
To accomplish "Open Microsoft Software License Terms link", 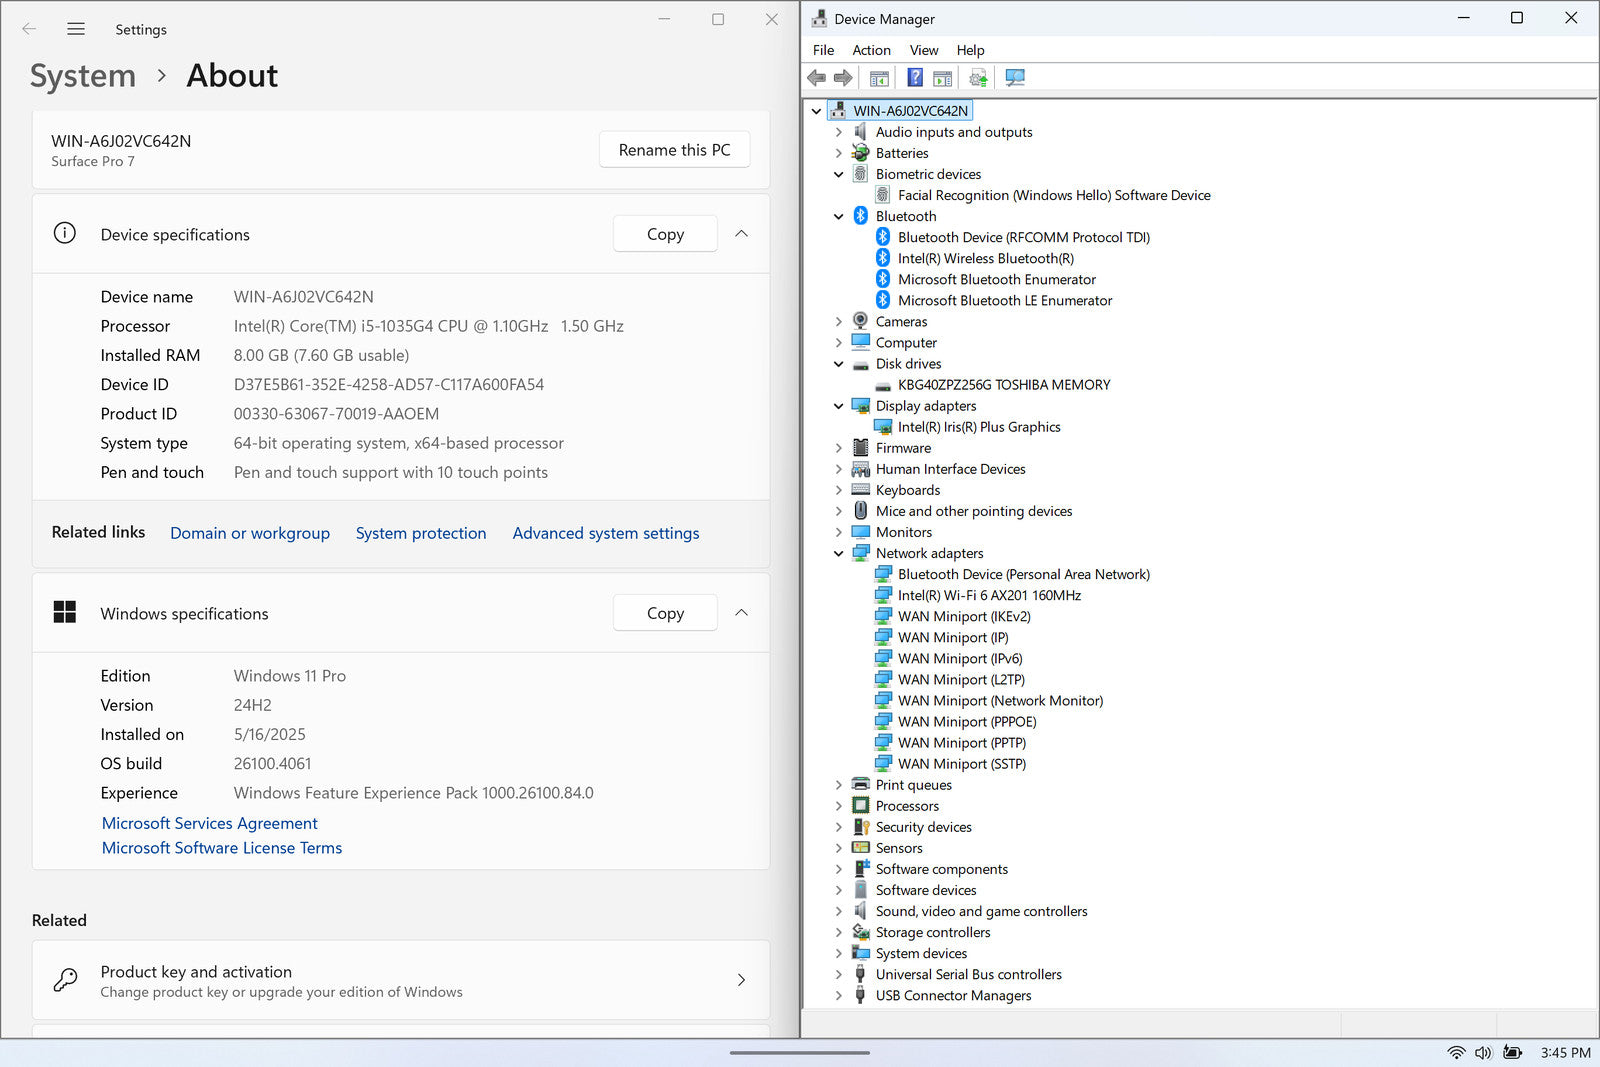I will 222,848.
